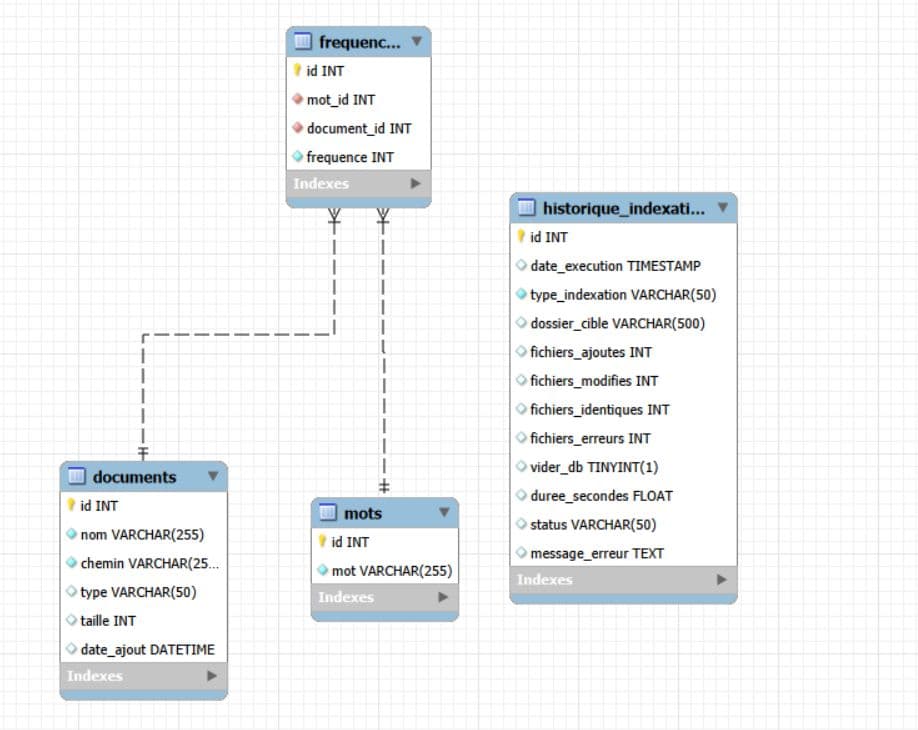Collapse the documents table using header arrow

click(x=213, y=476)
